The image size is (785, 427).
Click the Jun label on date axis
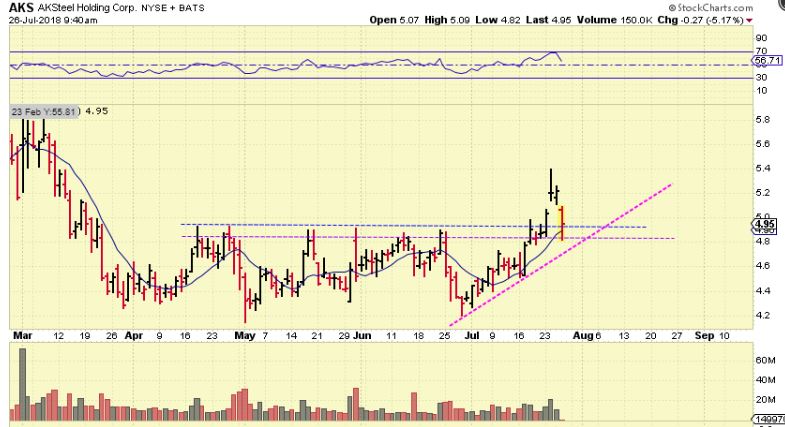point(362,335)
